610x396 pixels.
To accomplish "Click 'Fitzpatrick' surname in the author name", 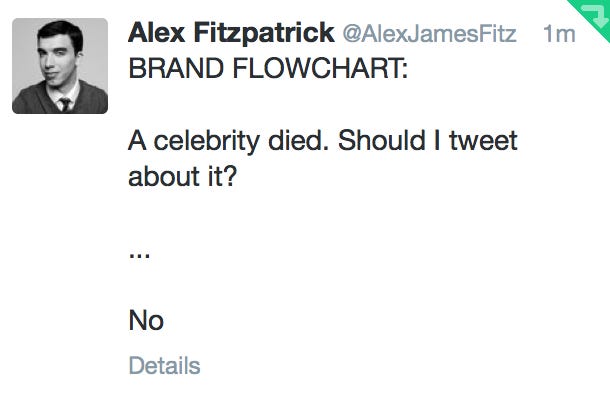I will point(264,33).
